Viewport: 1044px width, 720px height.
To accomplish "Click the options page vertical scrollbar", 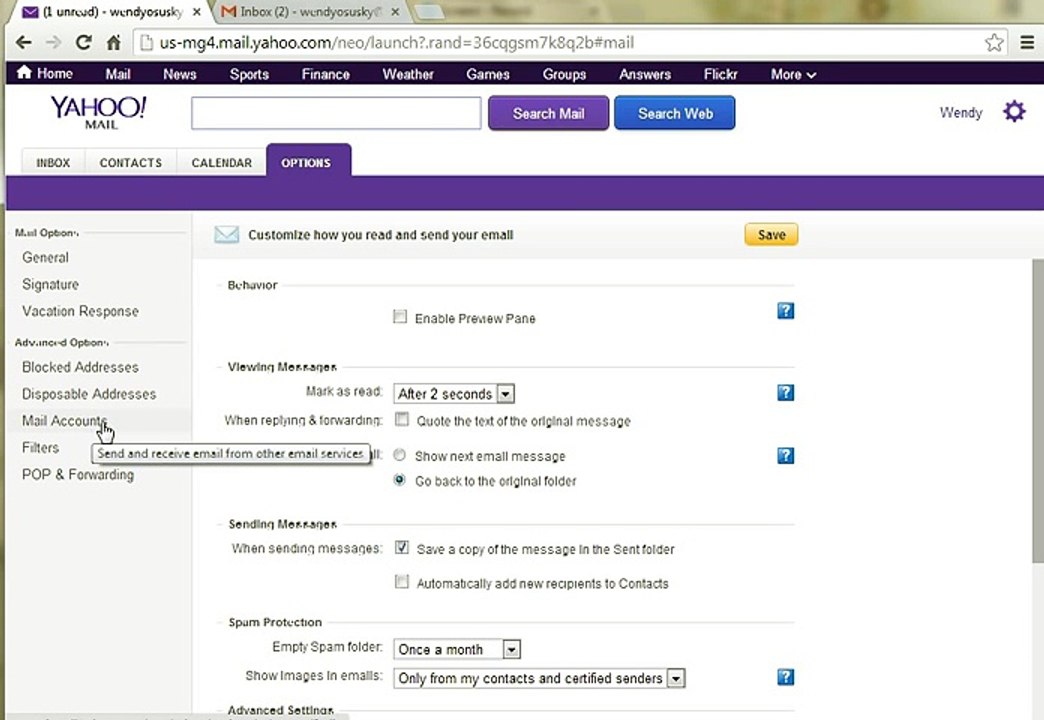I will tap(1038, 410).
